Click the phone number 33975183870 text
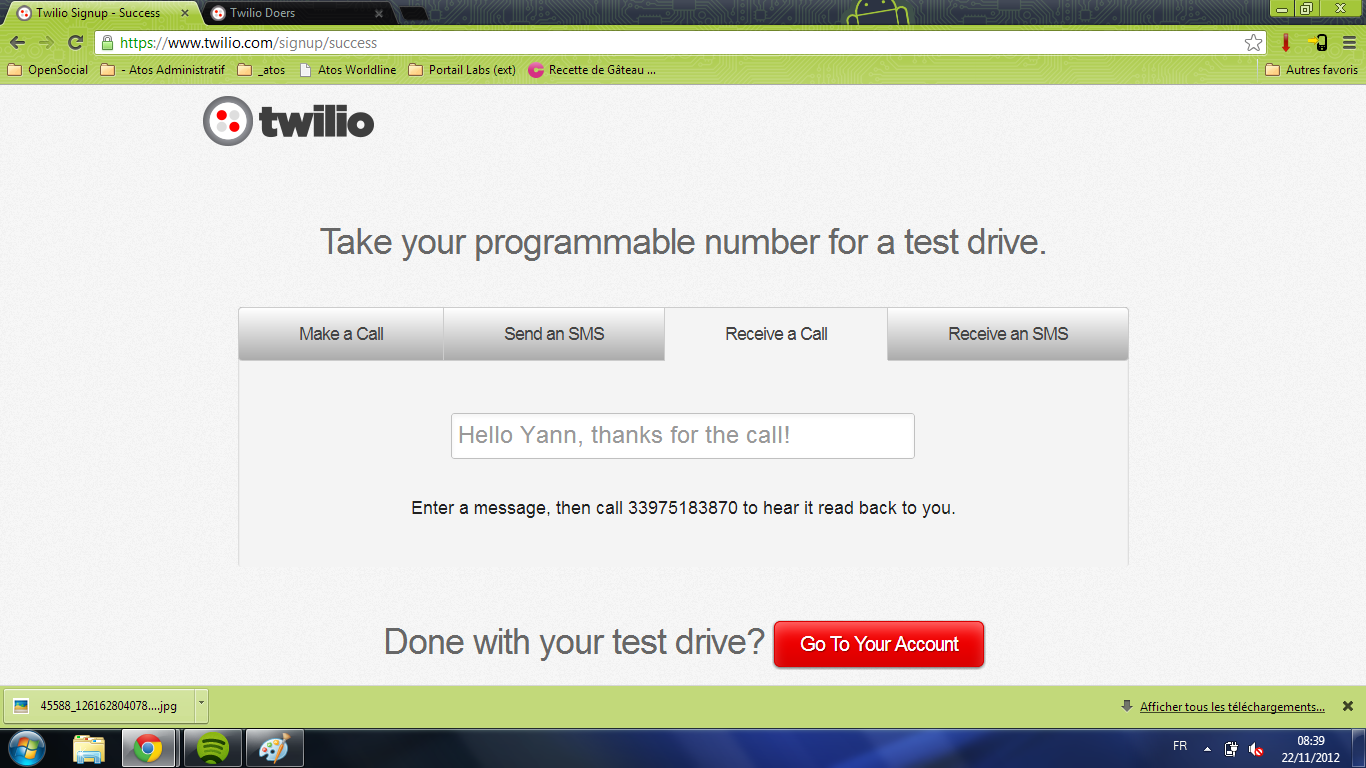This screenshot has width=1366, height=768. (x=683, y=508)
